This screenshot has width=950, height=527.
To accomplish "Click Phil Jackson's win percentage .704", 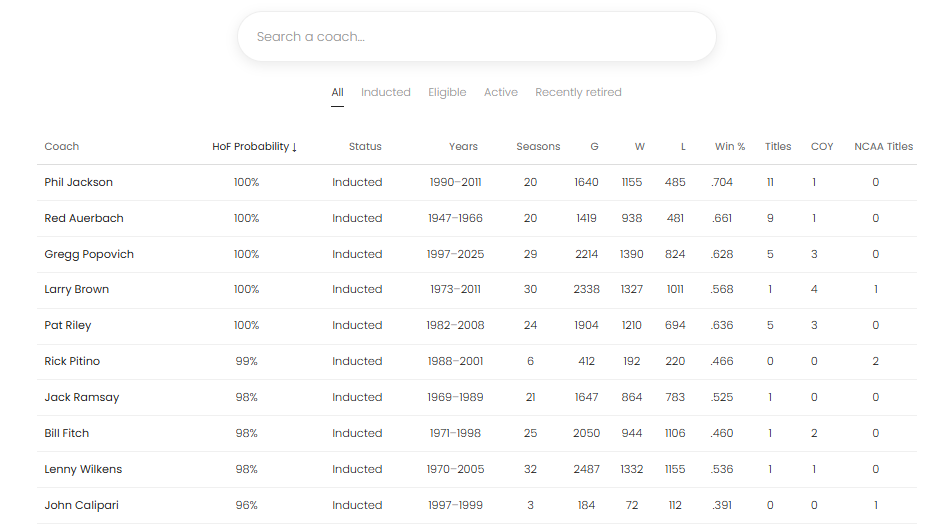I will coord(722,182).
